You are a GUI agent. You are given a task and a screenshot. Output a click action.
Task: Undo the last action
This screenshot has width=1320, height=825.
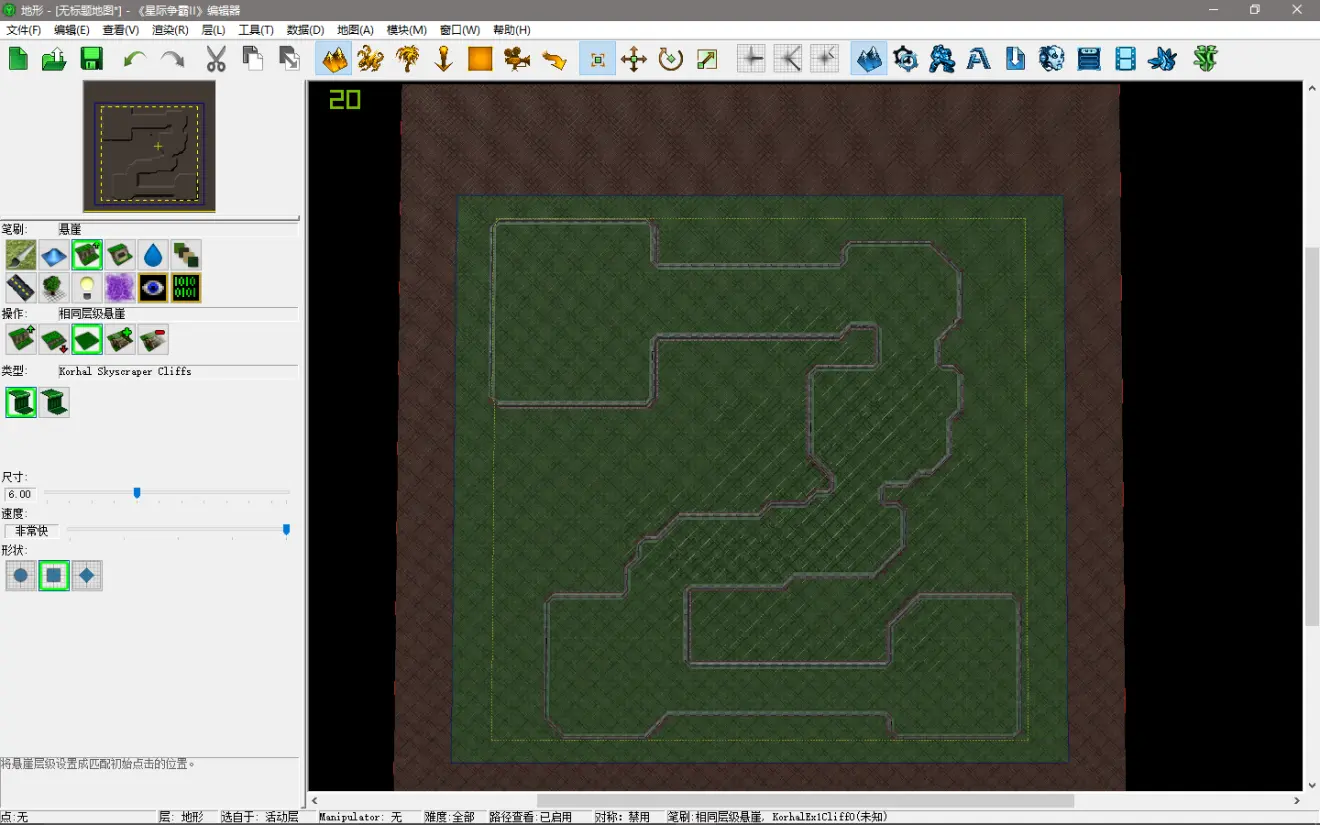(x=135, y=59)
